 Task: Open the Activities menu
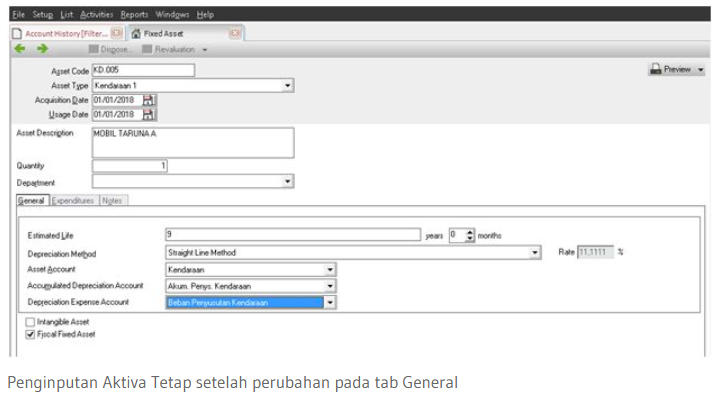97,15
